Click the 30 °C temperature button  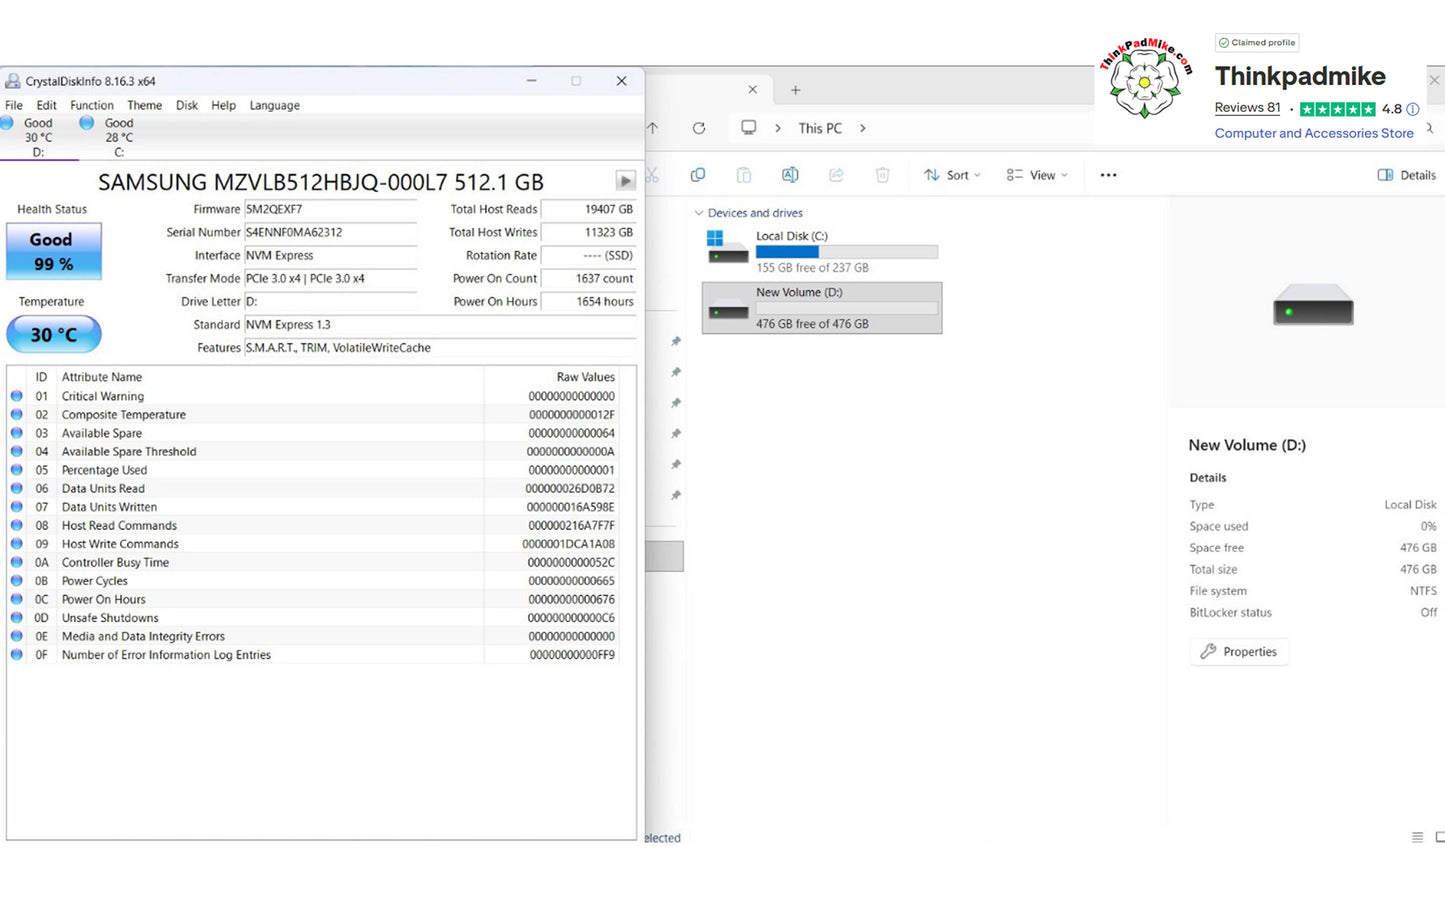54,334
